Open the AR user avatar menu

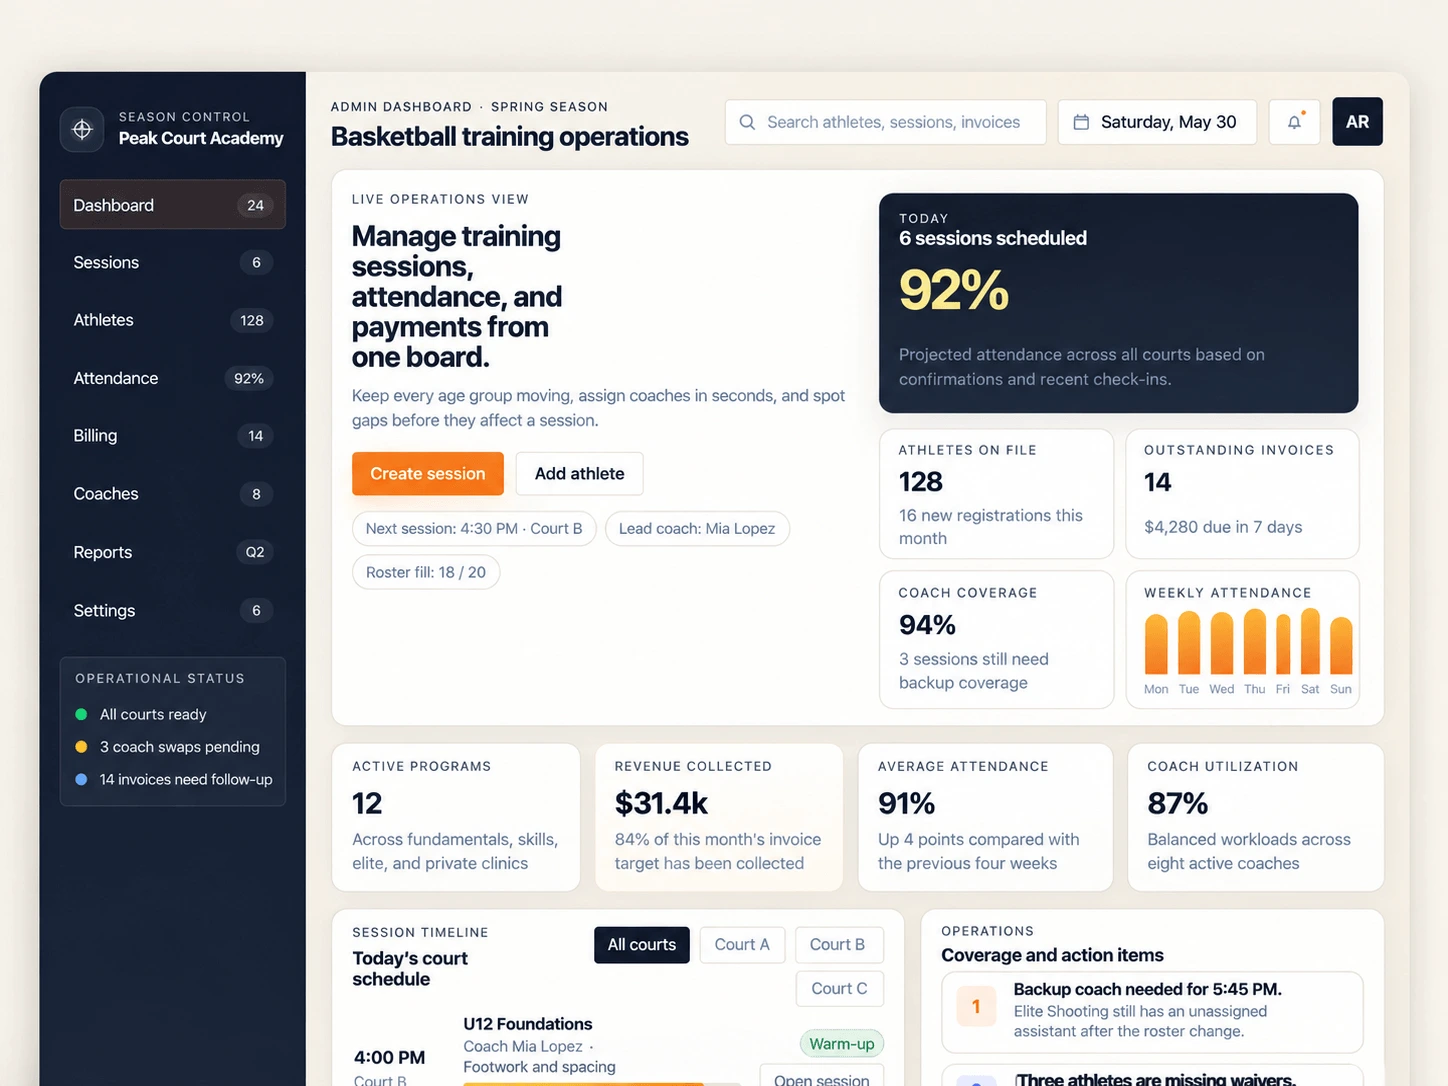(x=1357, y=122)
